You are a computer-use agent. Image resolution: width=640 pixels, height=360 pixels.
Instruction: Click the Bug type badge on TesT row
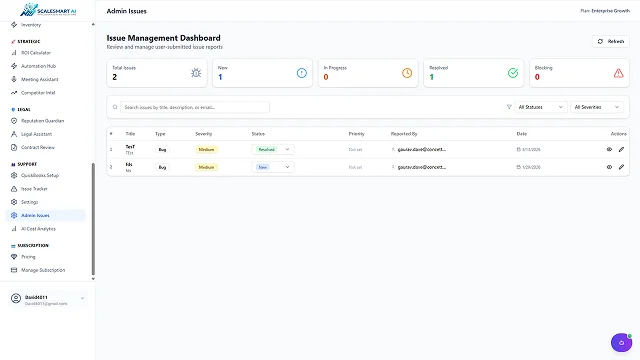pyautogui.click(x=162, y=149)
